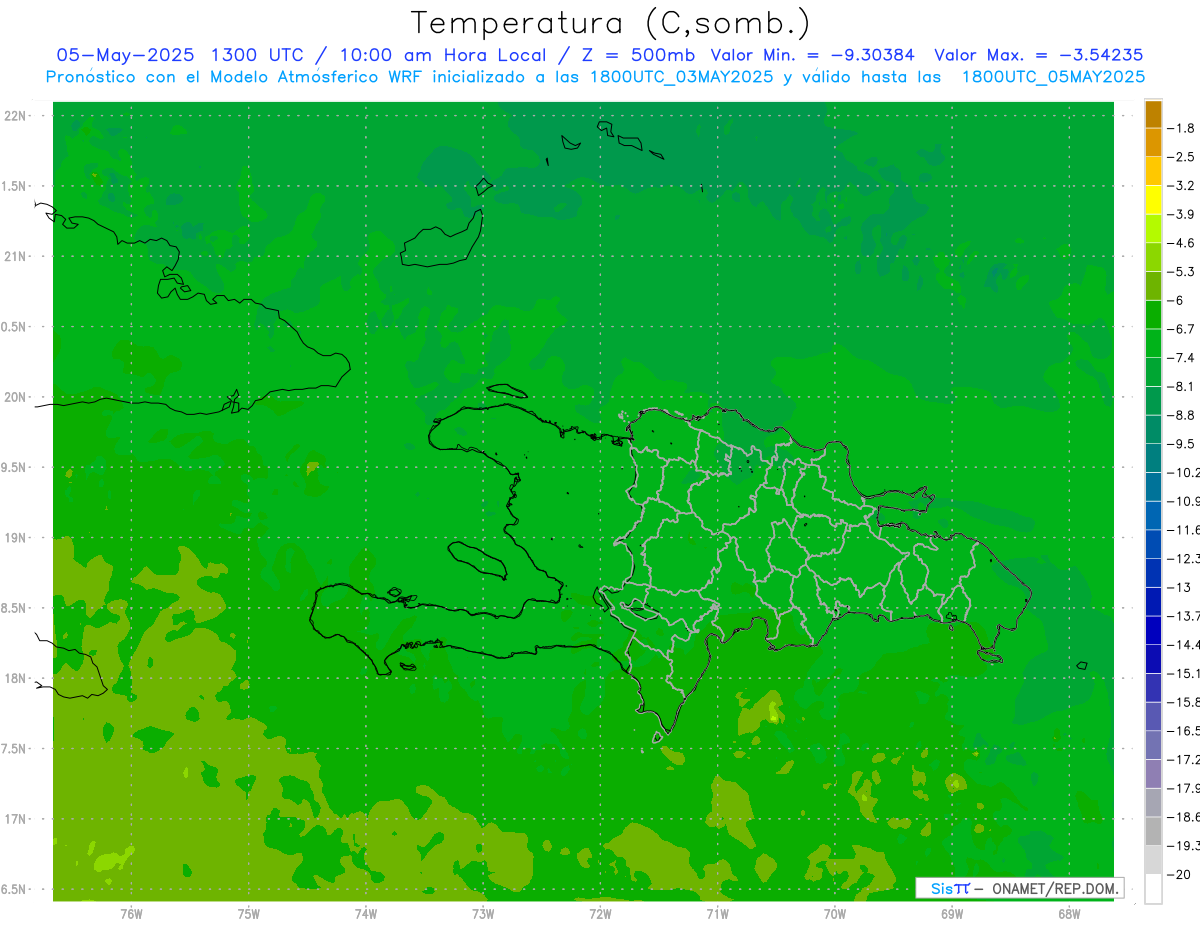Click the "-13" colorbar value
The height and width of the screenshot is (927, 1200).
click(1180, 587)
